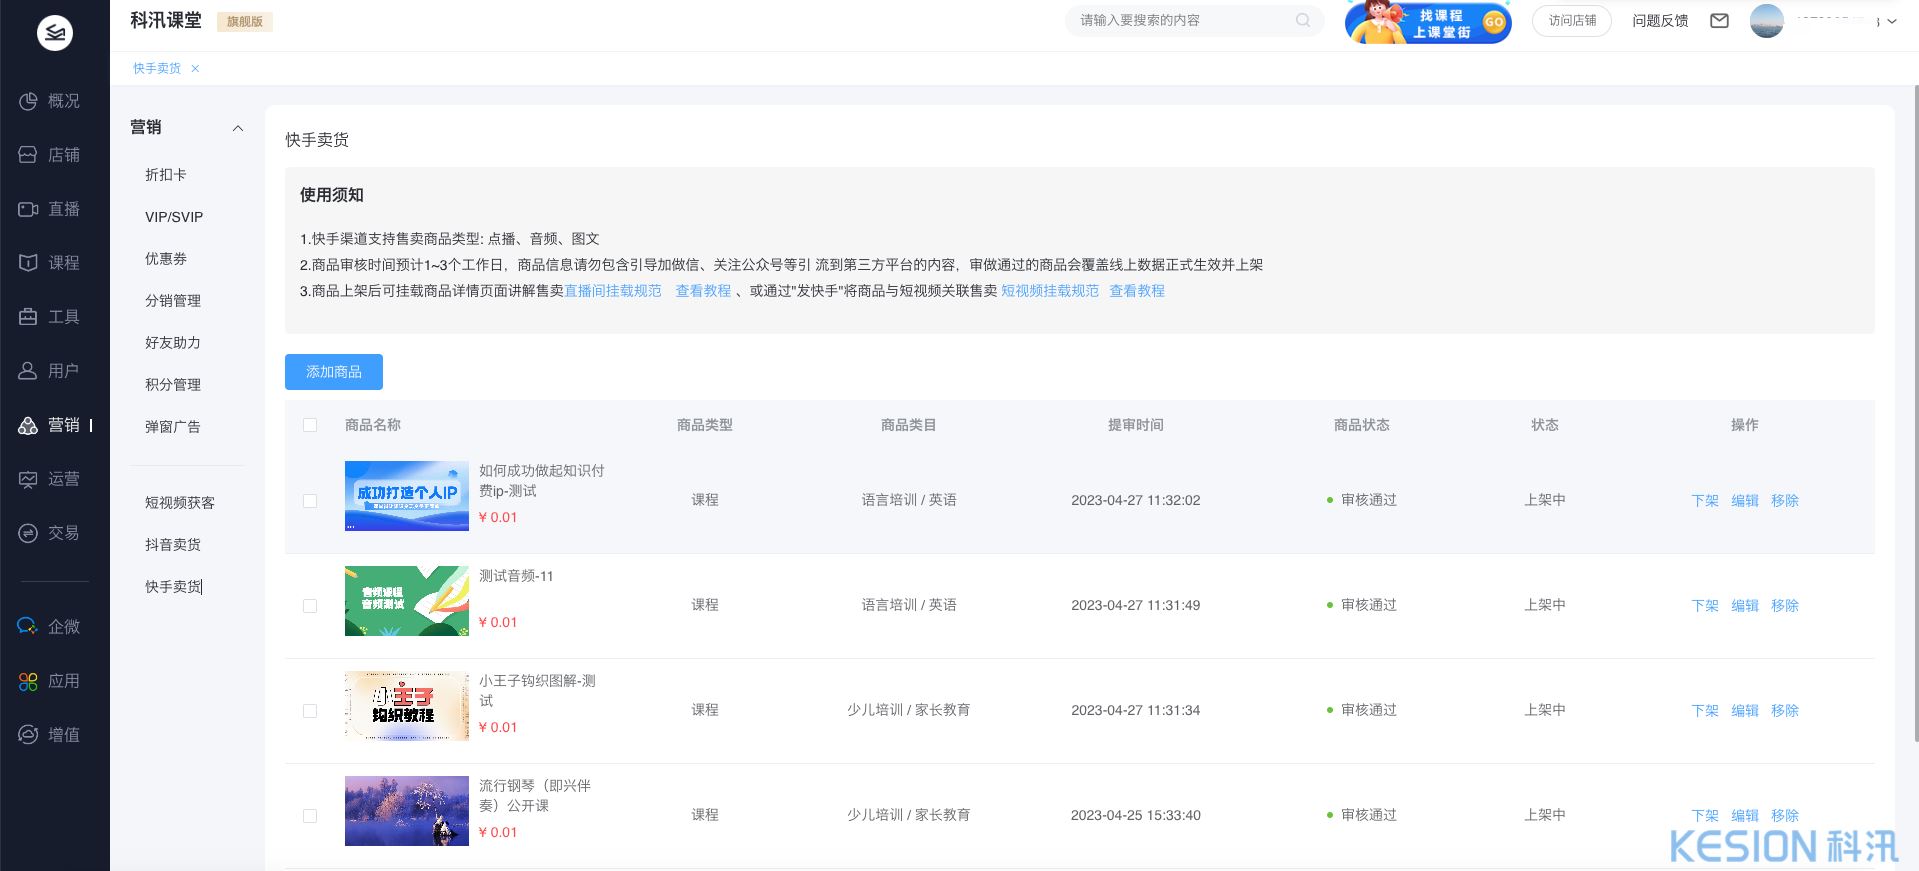The height and width of the screenshot is (871, 1919).
Task: Check the 小王子钩织图解-测试 row checkbox
Action: [x=310, y=711]
